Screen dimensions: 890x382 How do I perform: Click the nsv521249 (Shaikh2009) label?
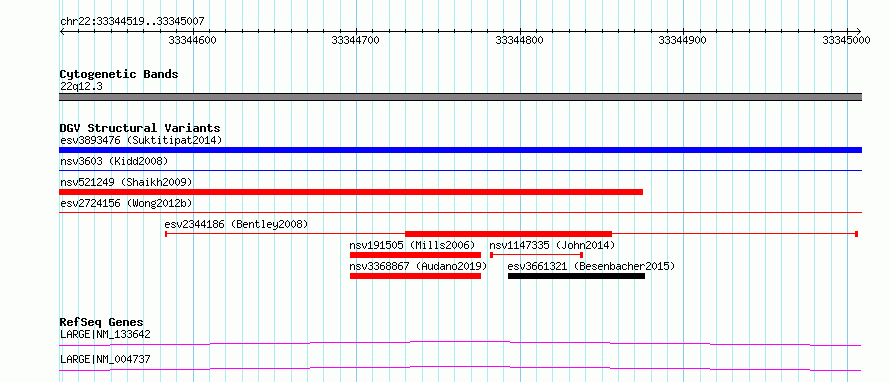(x=126, y=182)
